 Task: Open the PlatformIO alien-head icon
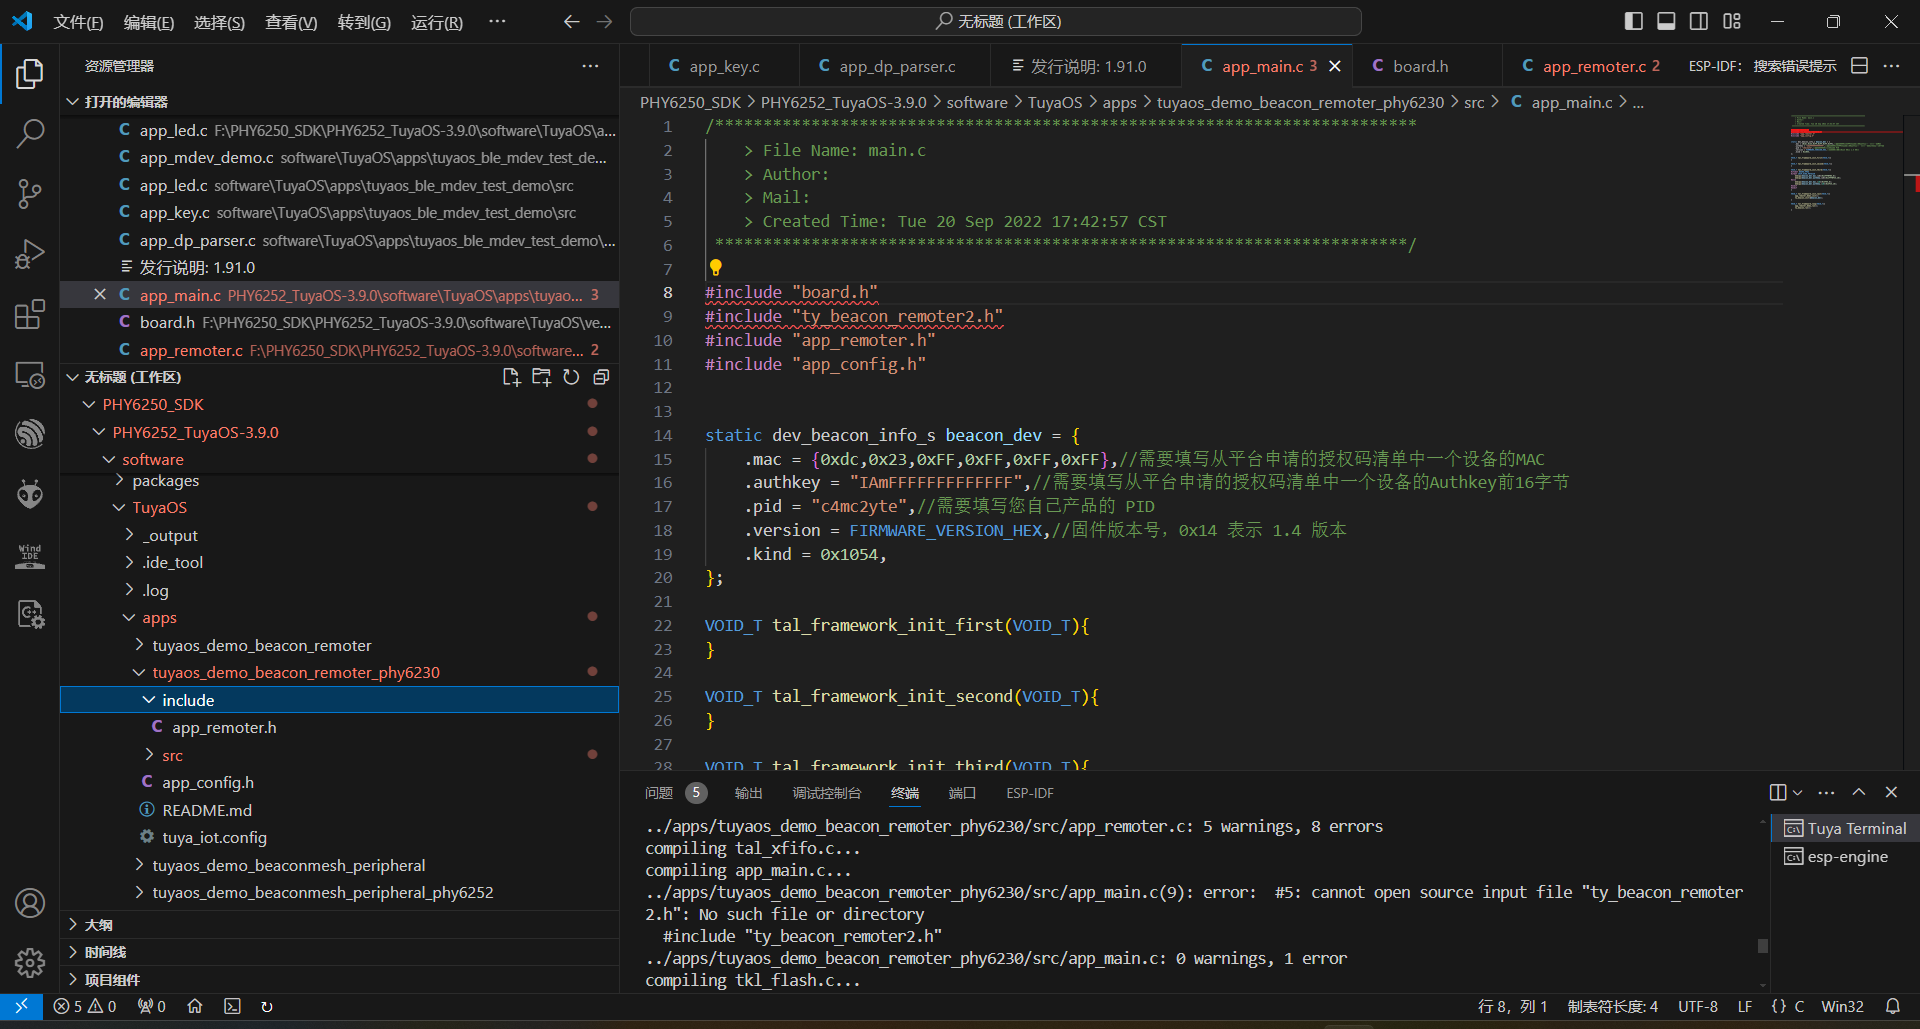(x=30, y=494)
